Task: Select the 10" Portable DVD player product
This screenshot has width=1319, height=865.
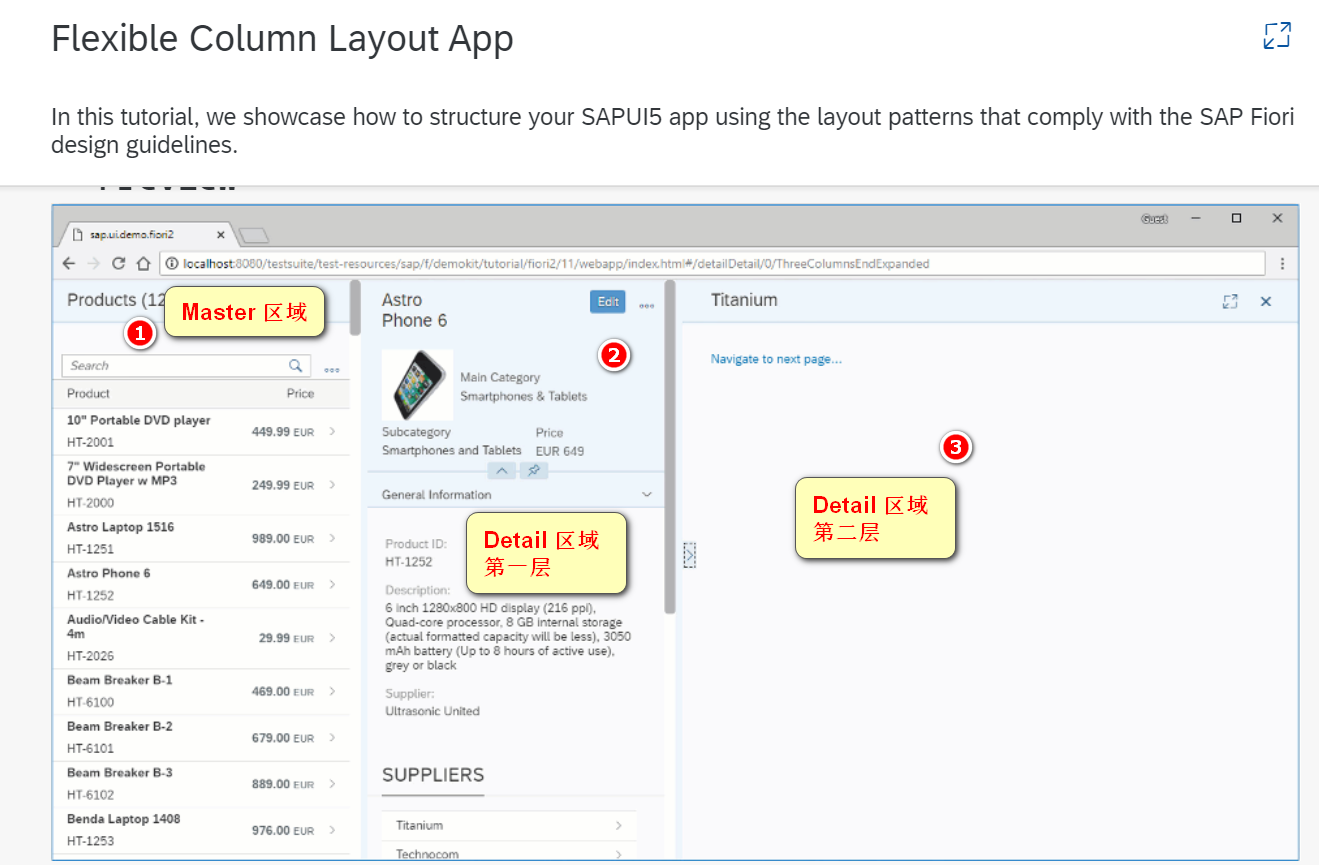Action: coord(200,431)
